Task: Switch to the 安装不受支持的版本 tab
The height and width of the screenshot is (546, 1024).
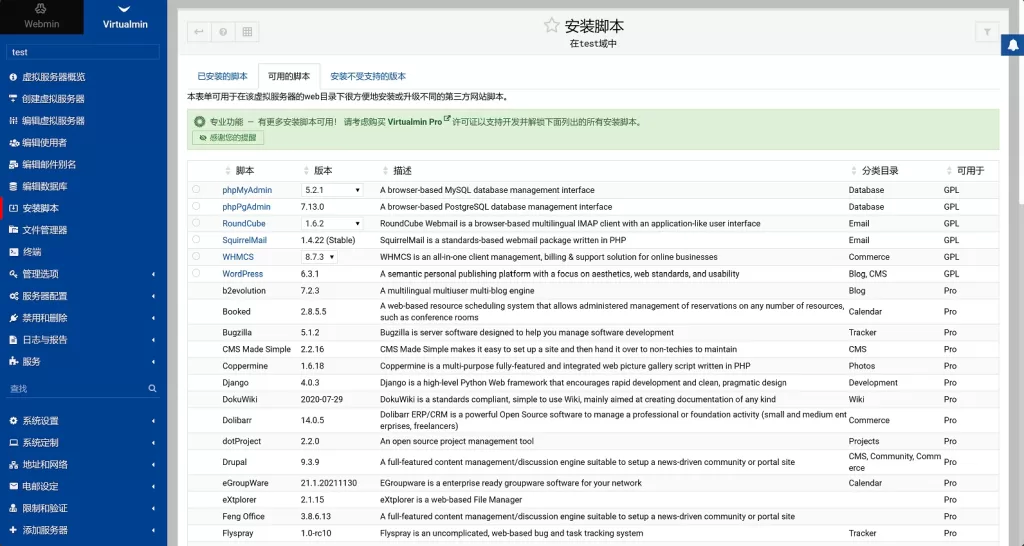Action: 368,76
